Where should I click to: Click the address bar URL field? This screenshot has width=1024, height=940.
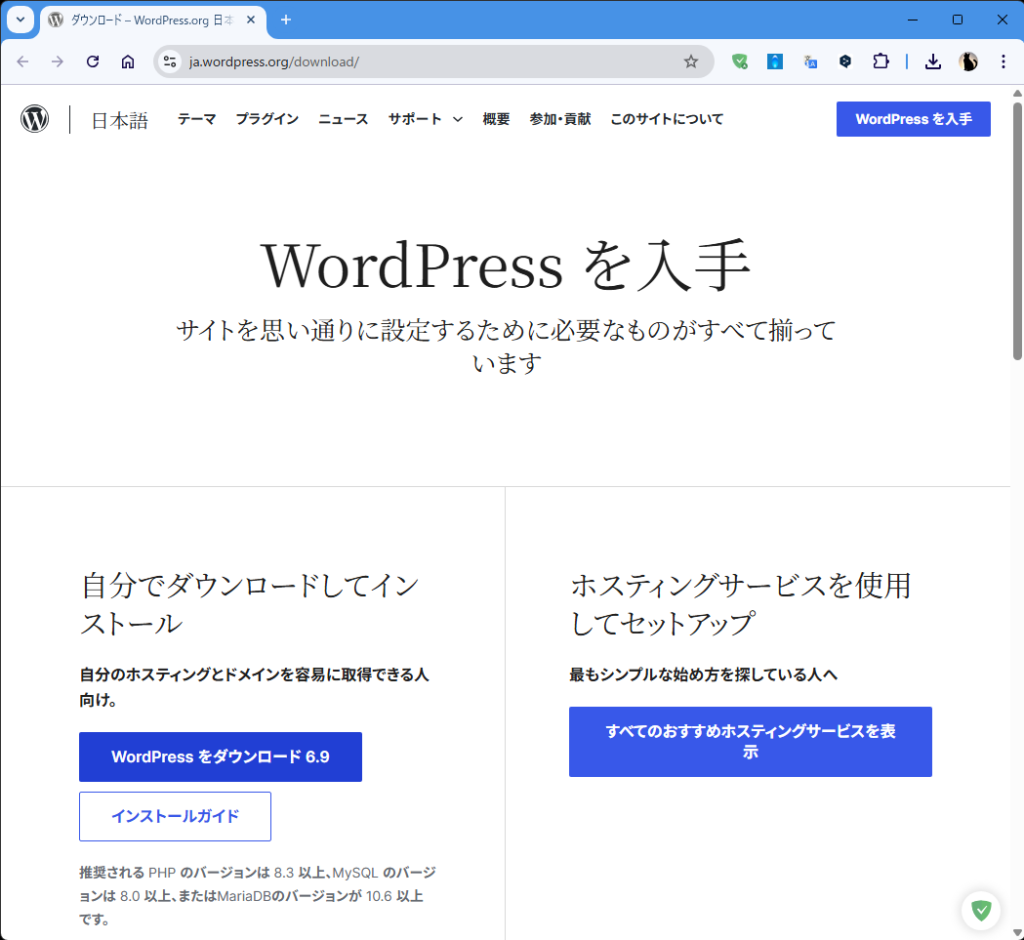coord(420,62)
